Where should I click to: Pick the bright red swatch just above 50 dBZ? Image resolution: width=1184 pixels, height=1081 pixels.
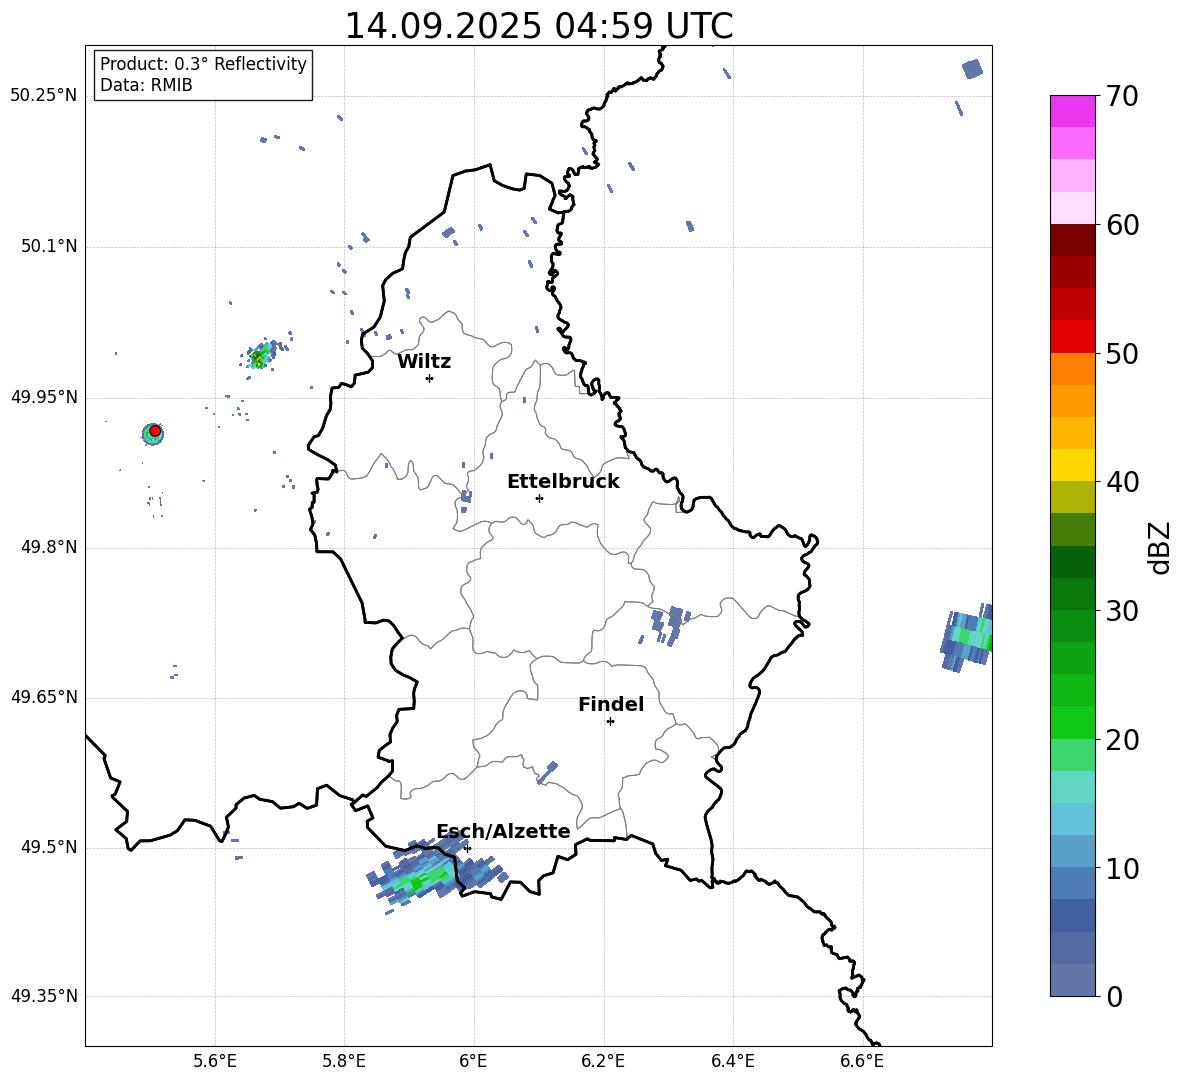click(1073, 336)
